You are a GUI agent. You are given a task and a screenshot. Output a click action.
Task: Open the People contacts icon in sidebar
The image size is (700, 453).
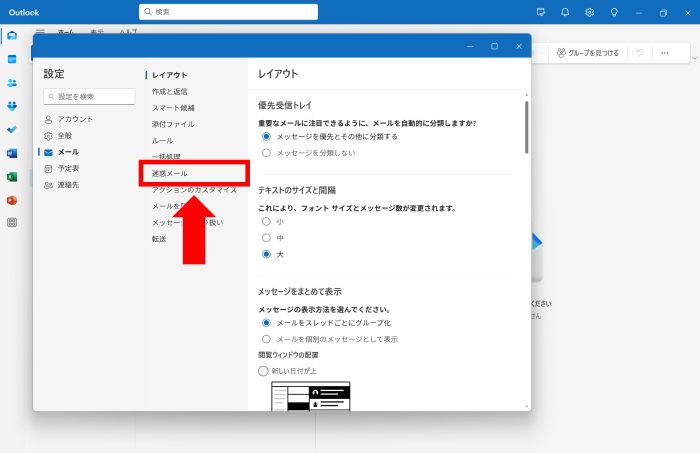click(12, 82)
